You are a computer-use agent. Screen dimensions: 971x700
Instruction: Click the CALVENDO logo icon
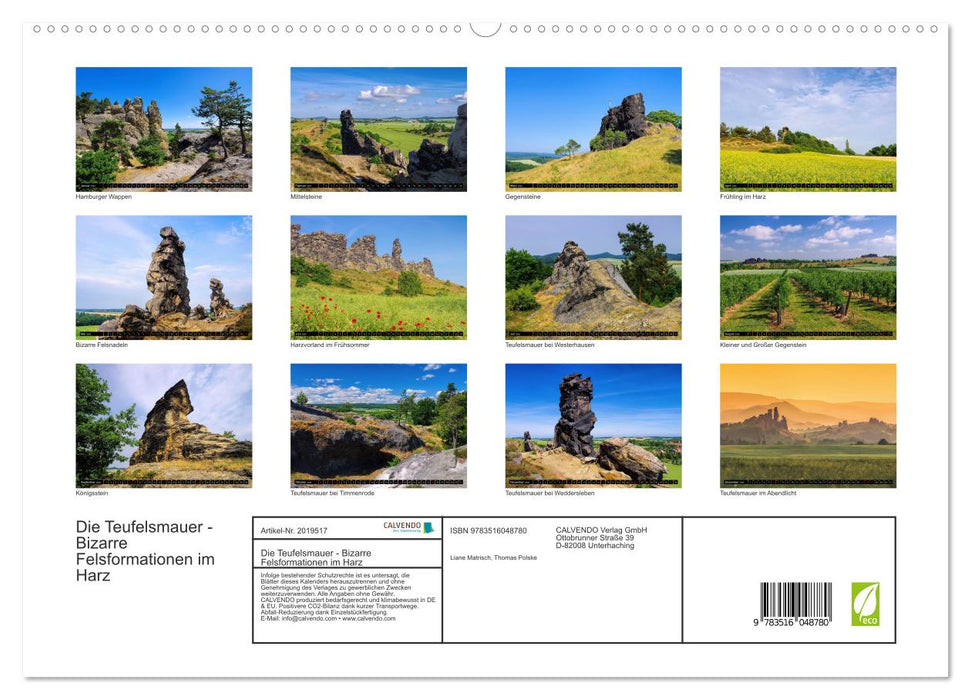(x=402, y=525)
